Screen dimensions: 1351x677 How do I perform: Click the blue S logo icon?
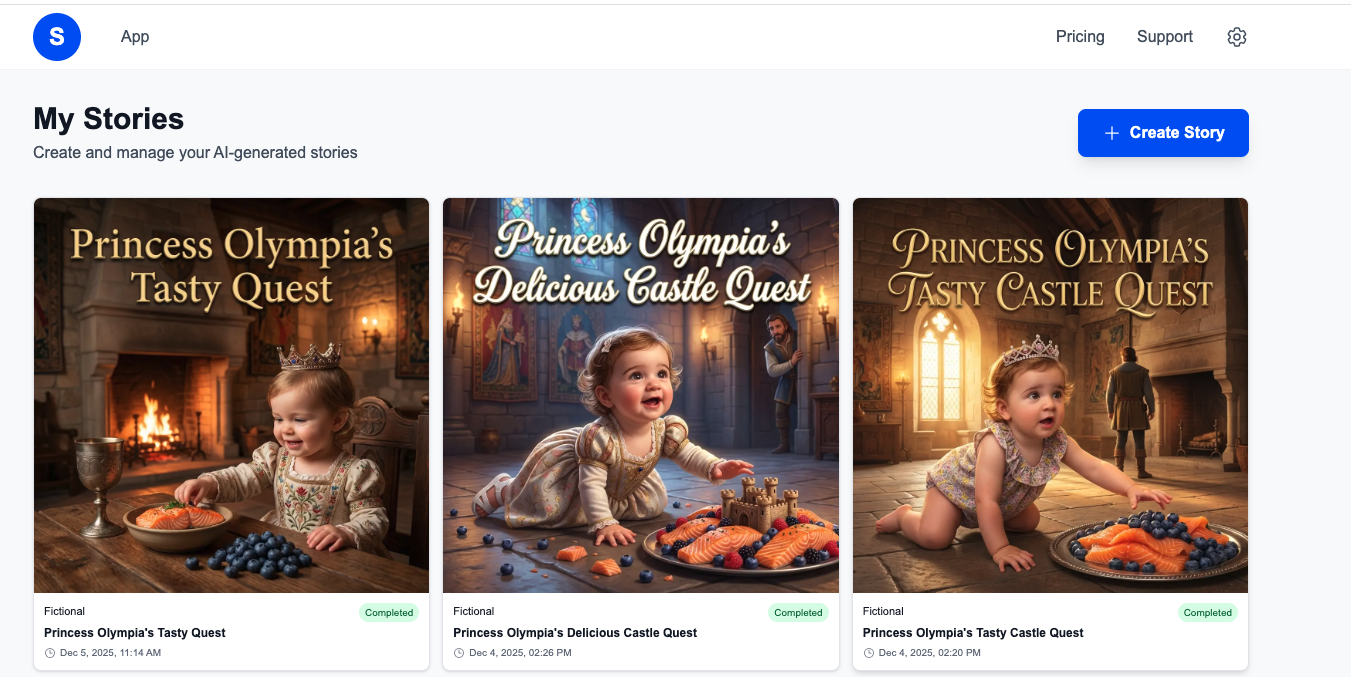click(57, 37)
